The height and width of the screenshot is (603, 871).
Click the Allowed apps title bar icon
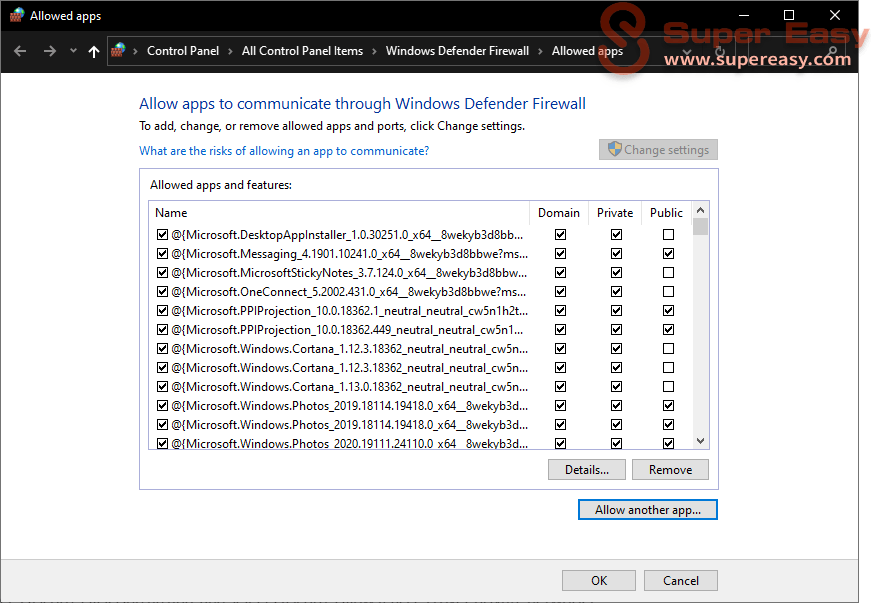click(17, 15)
